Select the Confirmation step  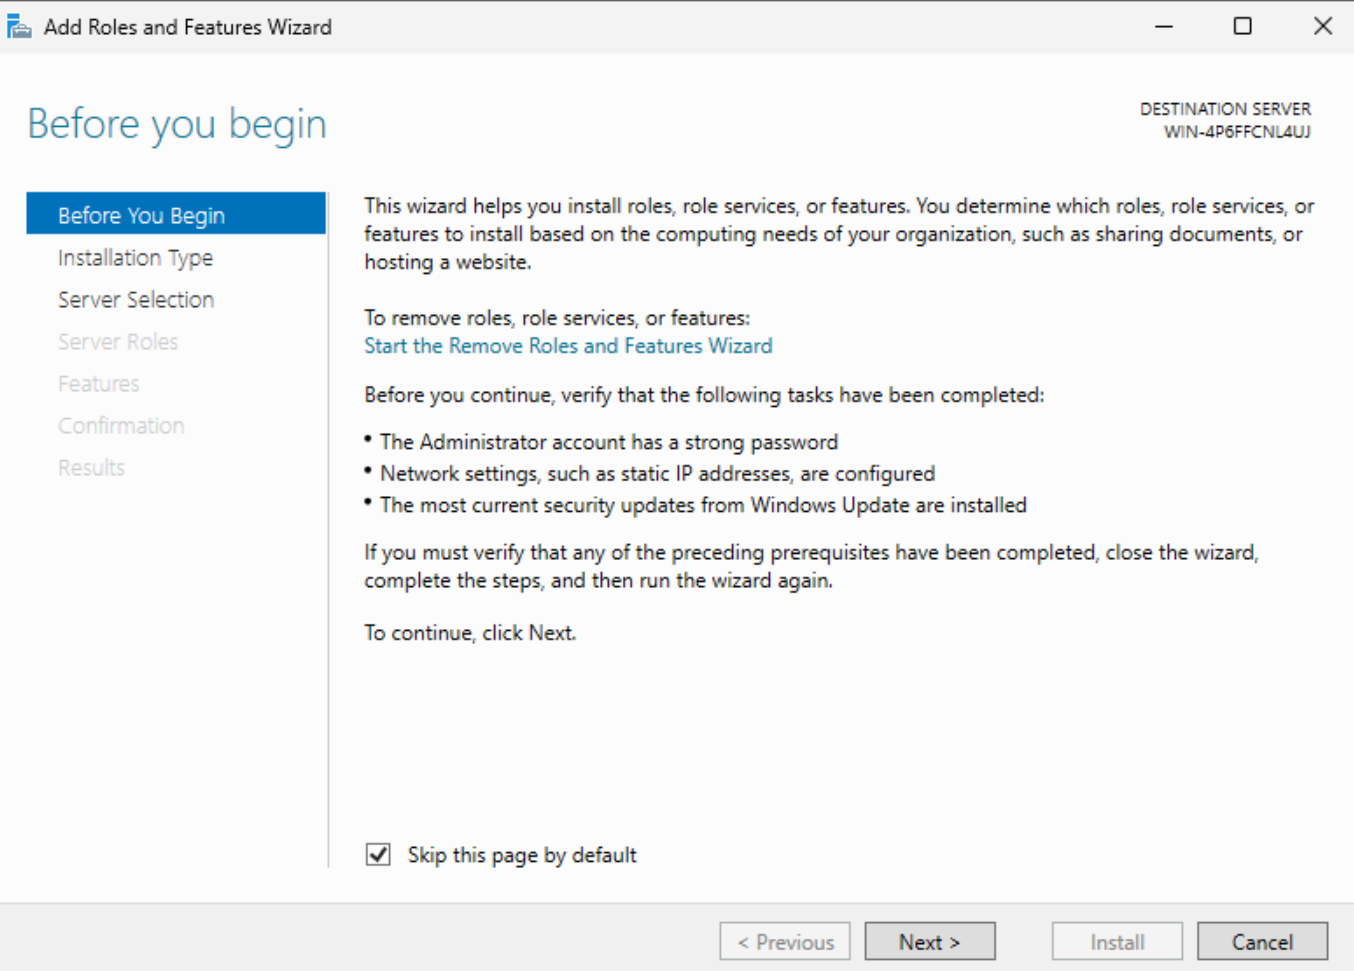coord(121,426)
